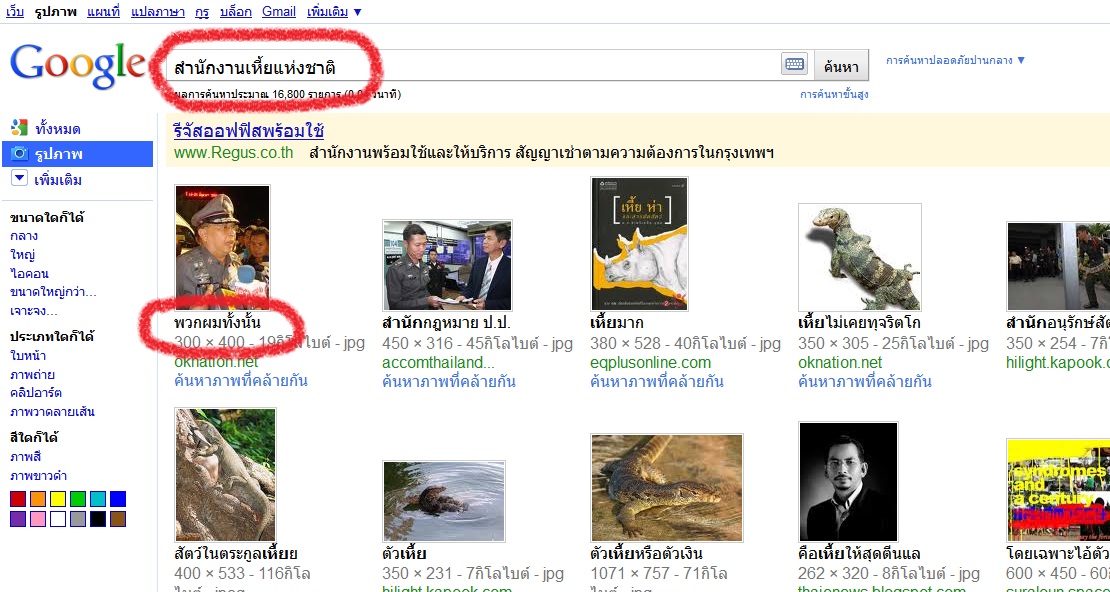This screenshot has width=1110, height=592.
Task: Open the แผนที่ (Maps) top link
Action: [x=103, y=11]
